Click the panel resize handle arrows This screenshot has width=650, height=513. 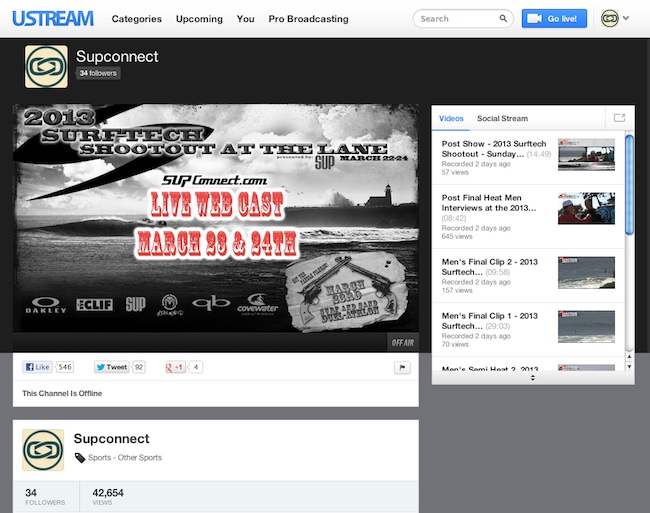pyautogui.click(x=533, y=377)
